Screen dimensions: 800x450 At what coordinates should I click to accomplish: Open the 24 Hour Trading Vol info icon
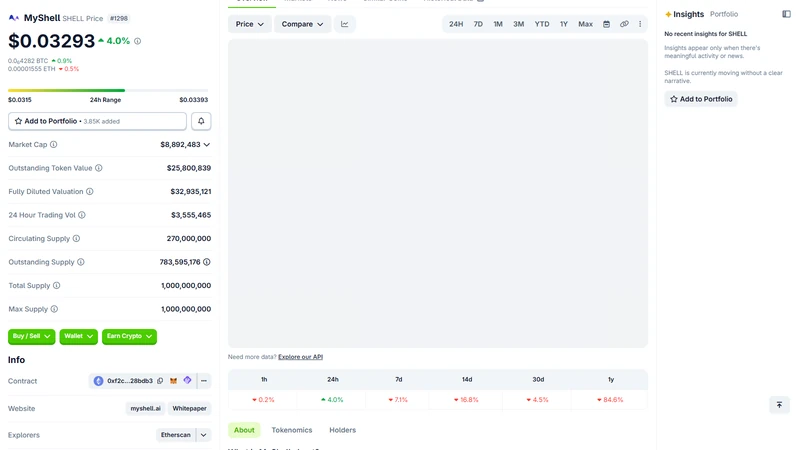click(x=82, y=215)
